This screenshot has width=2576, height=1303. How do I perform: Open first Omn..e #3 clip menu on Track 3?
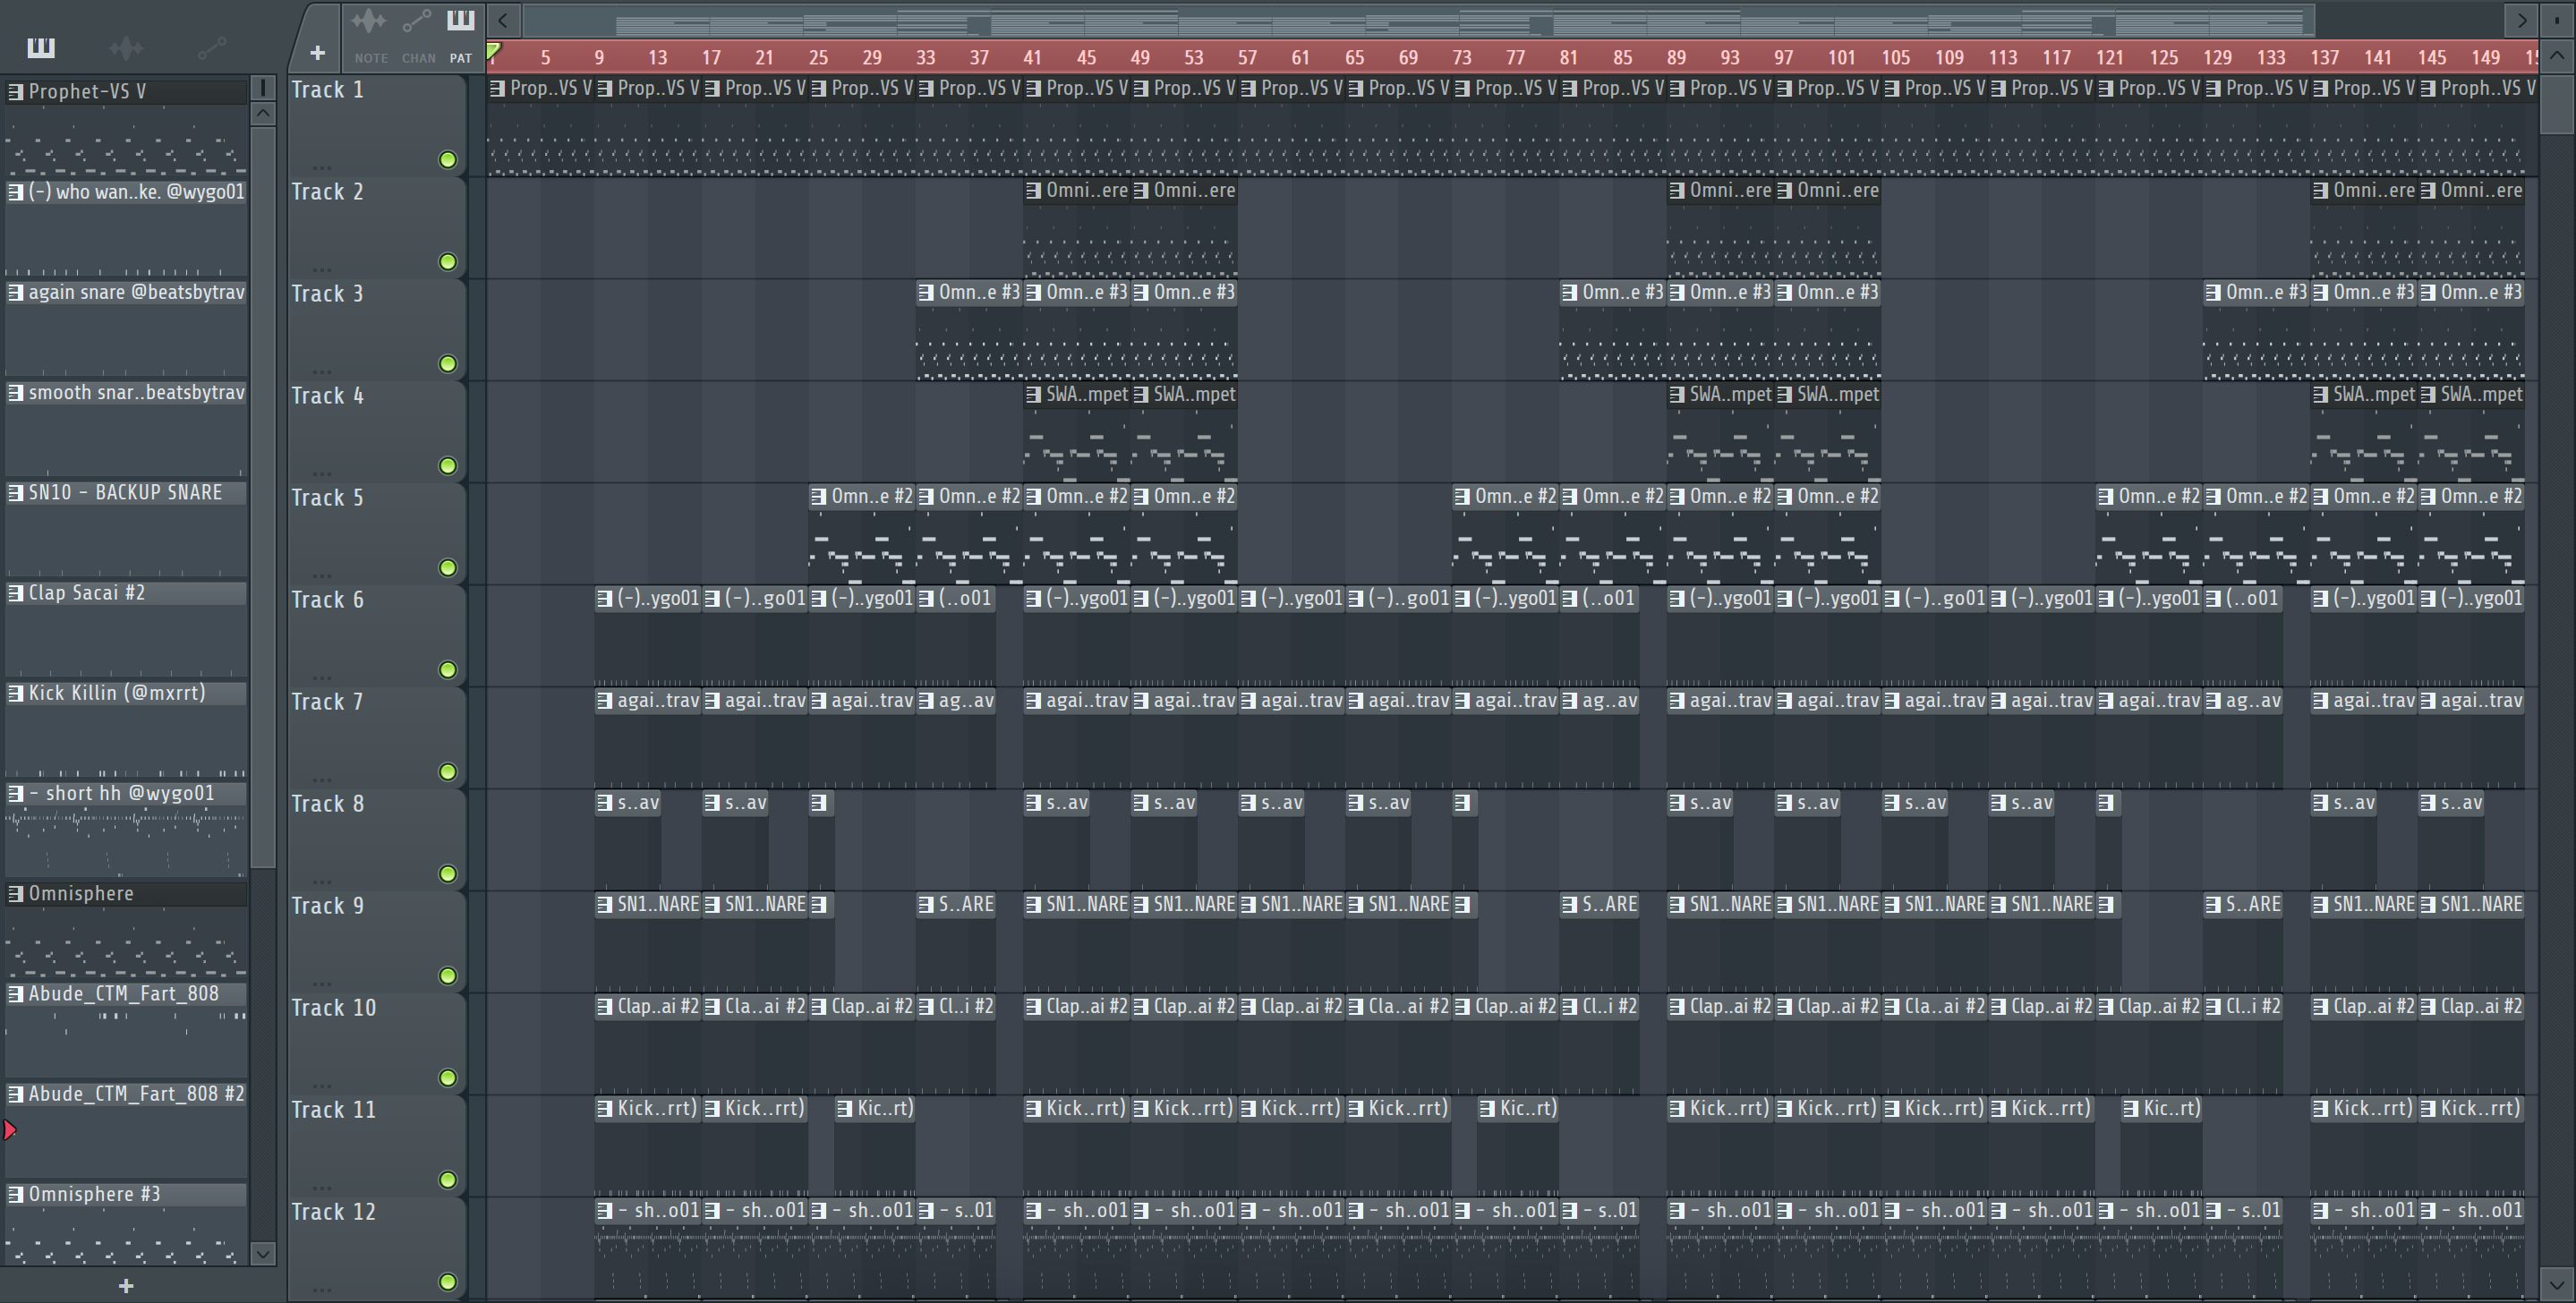tap(926, 293)
